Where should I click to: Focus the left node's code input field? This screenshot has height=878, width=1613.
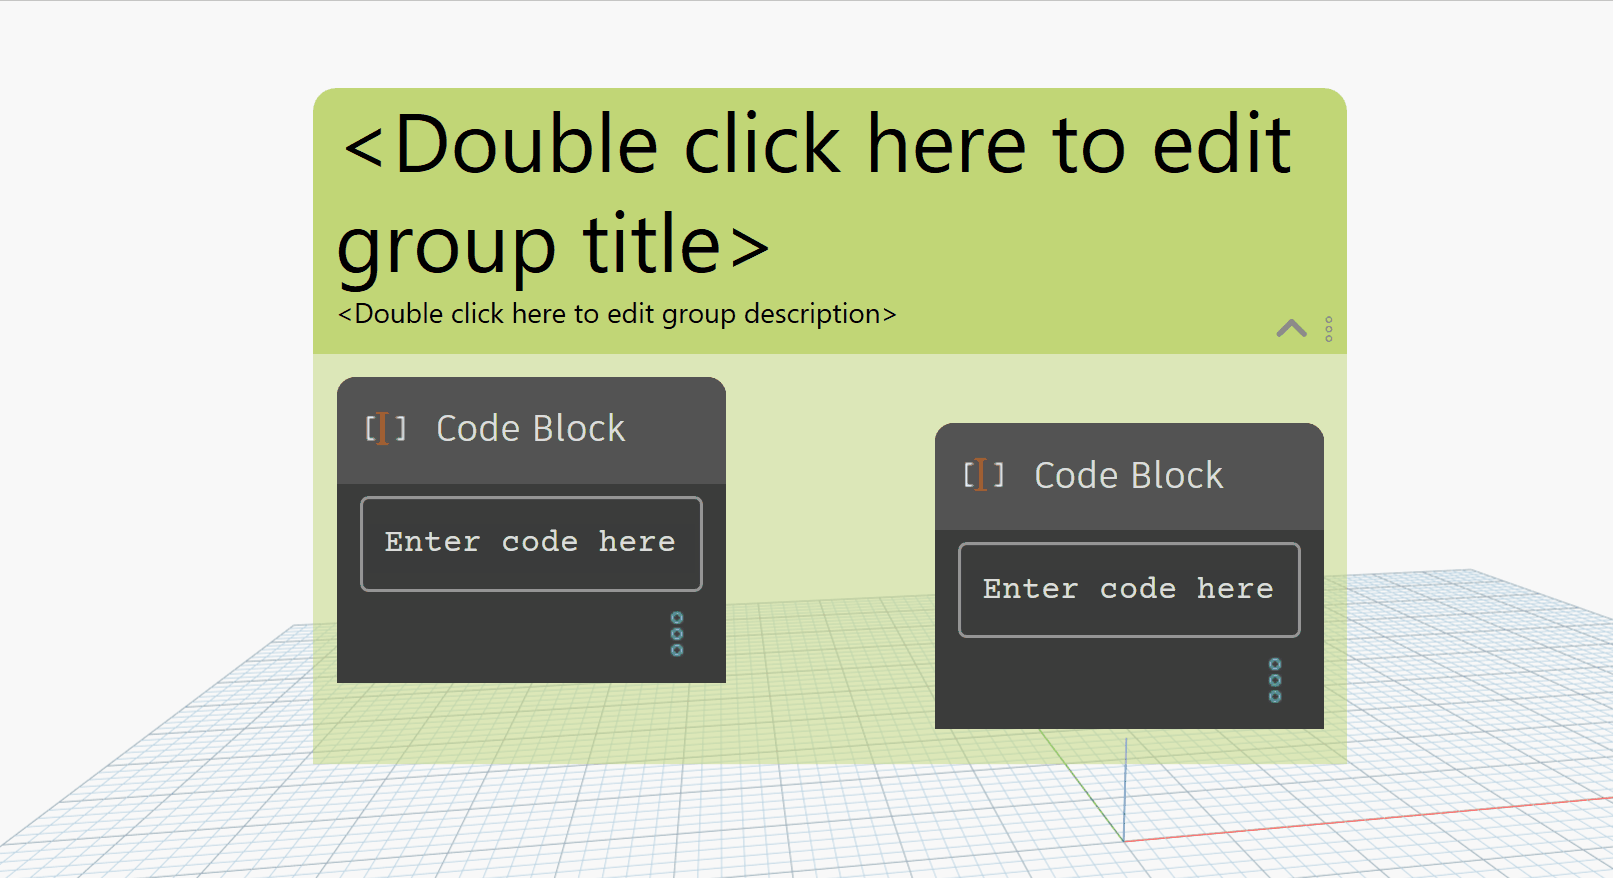[531, 544]
